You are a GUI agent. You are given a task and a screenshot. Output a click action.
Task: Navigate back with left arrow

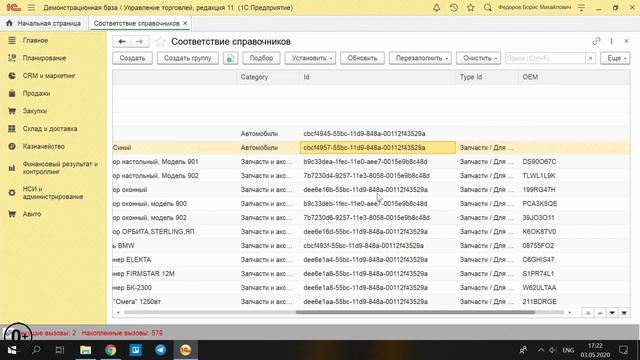click(122, 41)
